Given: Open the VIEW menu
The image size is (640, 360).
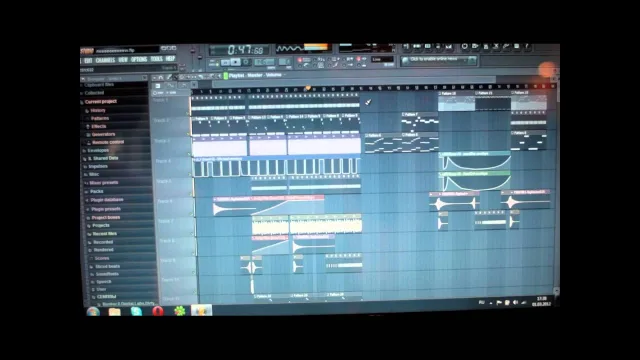Looking at the screenshot, I should pos(123,60).
